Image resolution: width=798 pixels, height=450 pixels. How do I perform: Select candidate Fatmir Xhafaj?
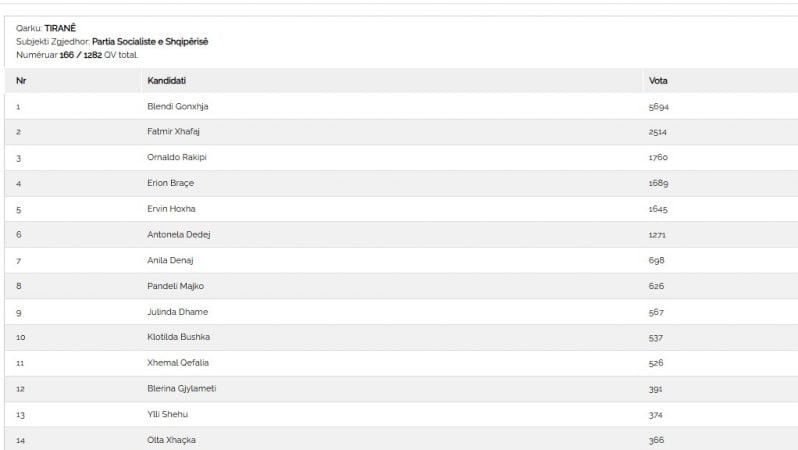pyautogui.click(x=174, y=131)
